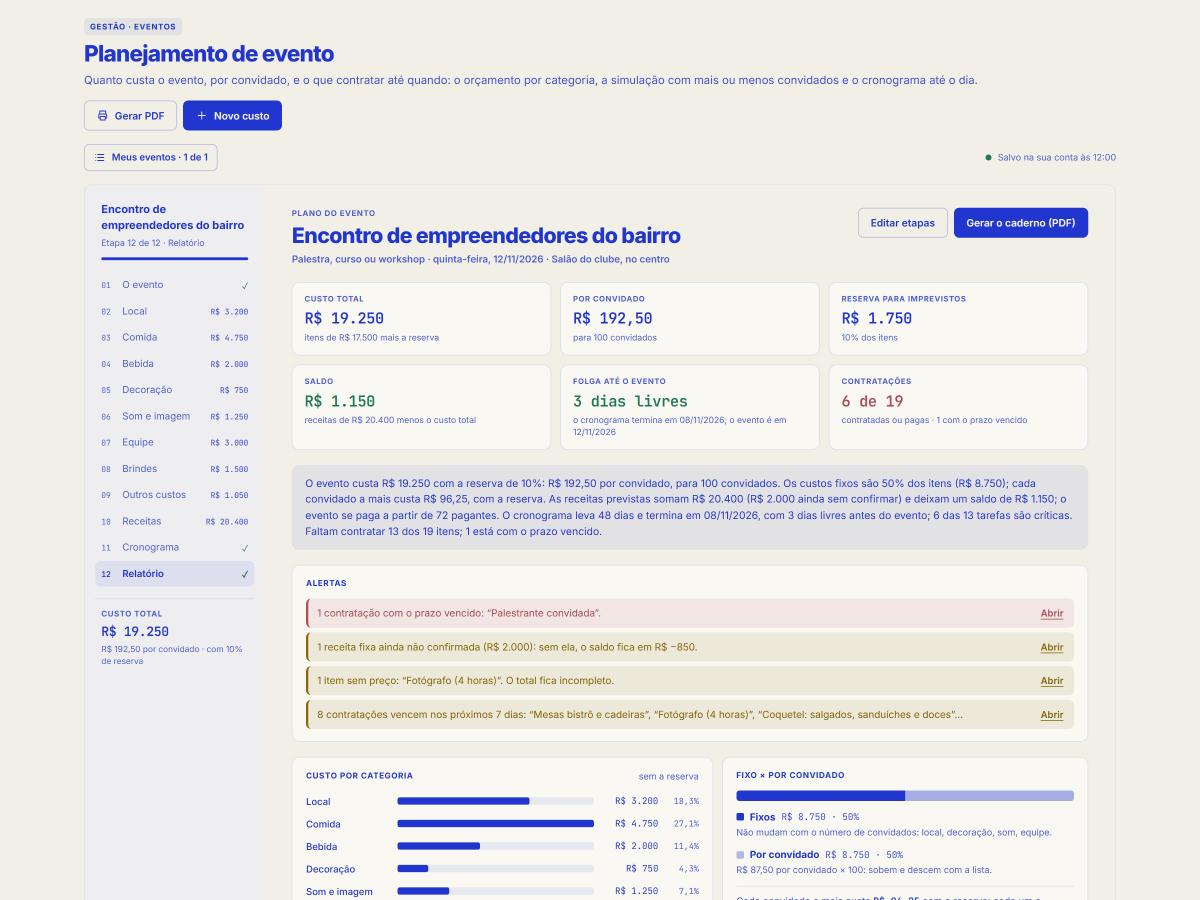Go to step 09 Outros custos
Image resolution: width=1200 pixels, height=900 pixels.
tap(175, 495)
